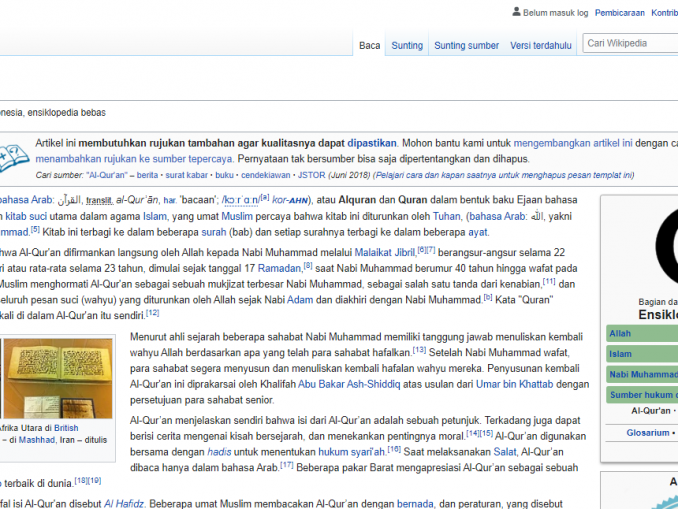Click the surat kabar source link
The height and width of the screenshot is (509, 678).
[186, 175]
